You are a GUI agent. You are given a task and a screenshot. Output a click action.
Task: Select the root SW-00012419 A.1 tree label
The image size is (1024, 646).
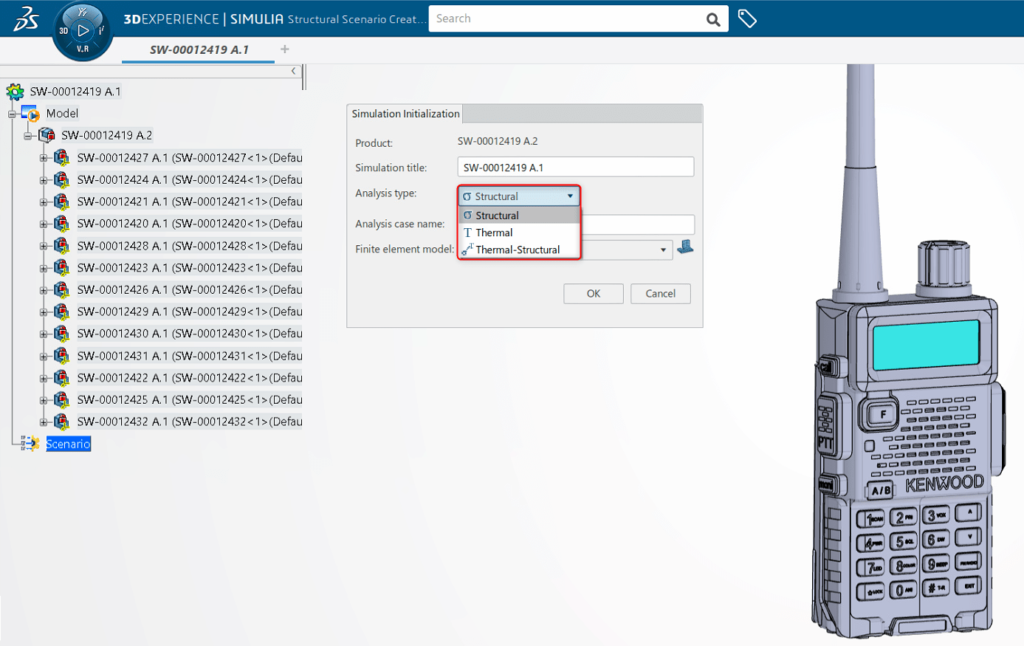point(75,91)
